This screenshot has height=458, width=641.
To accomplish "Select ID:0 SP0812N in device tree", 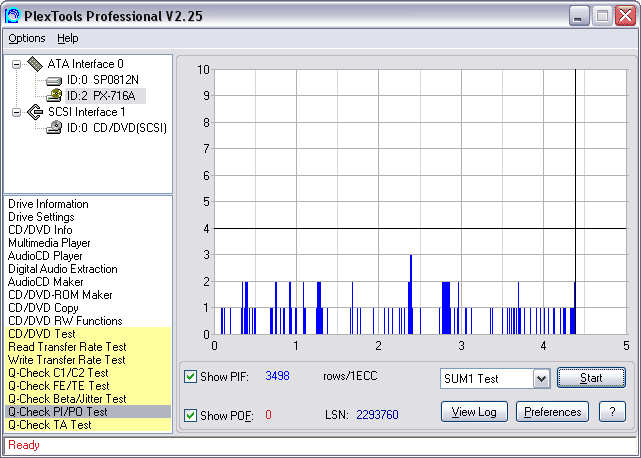I will pos(103,80).
